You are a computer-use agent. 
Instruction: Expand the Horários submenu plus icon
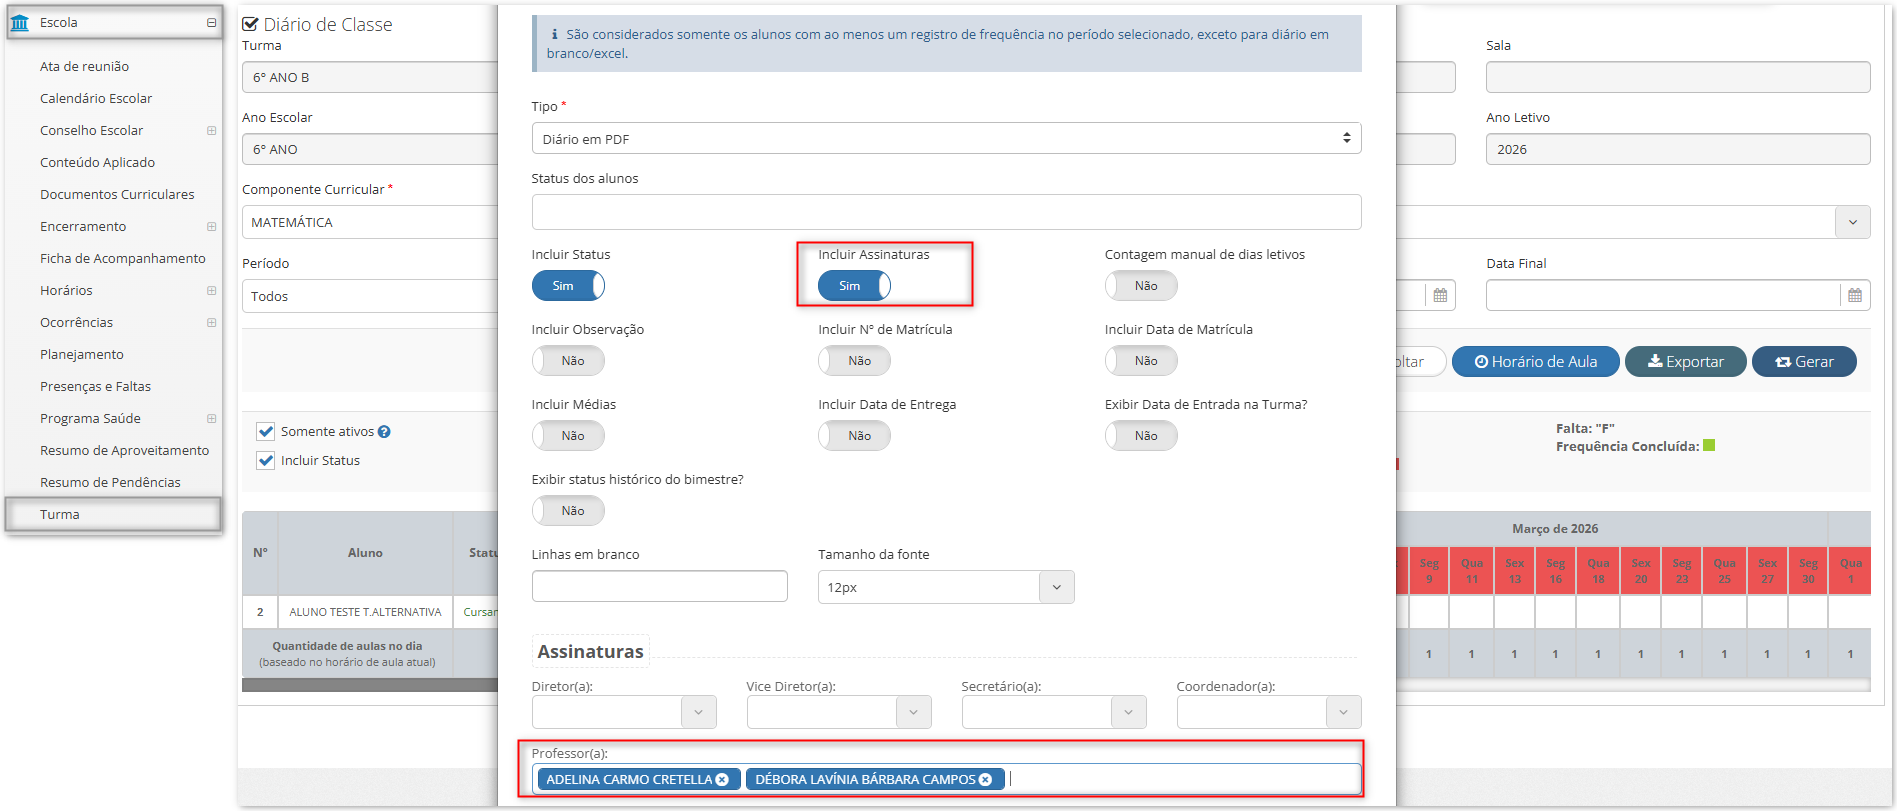[211, 291]
